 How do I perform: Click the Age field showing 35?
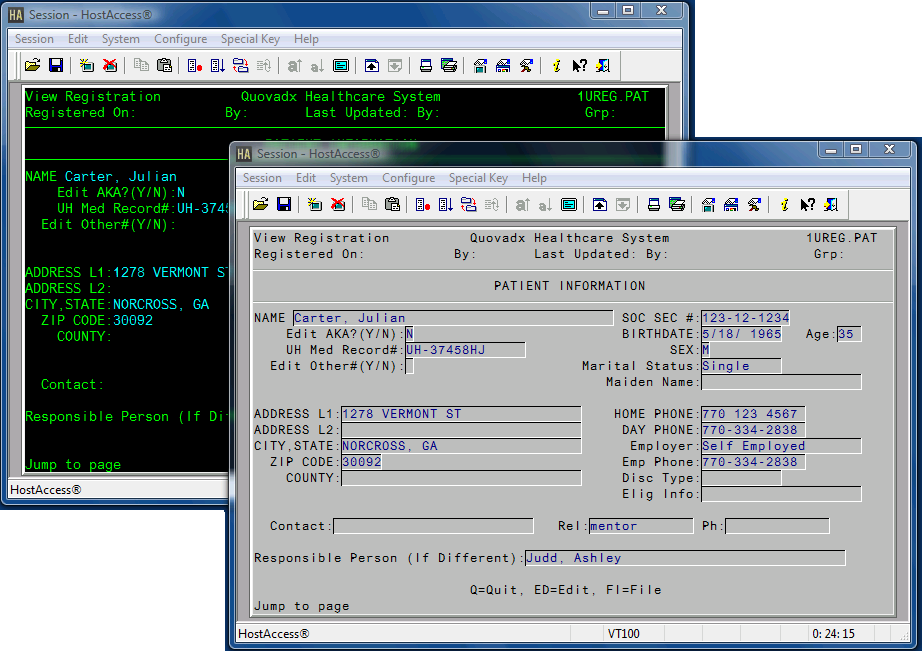tap(848, 334)
